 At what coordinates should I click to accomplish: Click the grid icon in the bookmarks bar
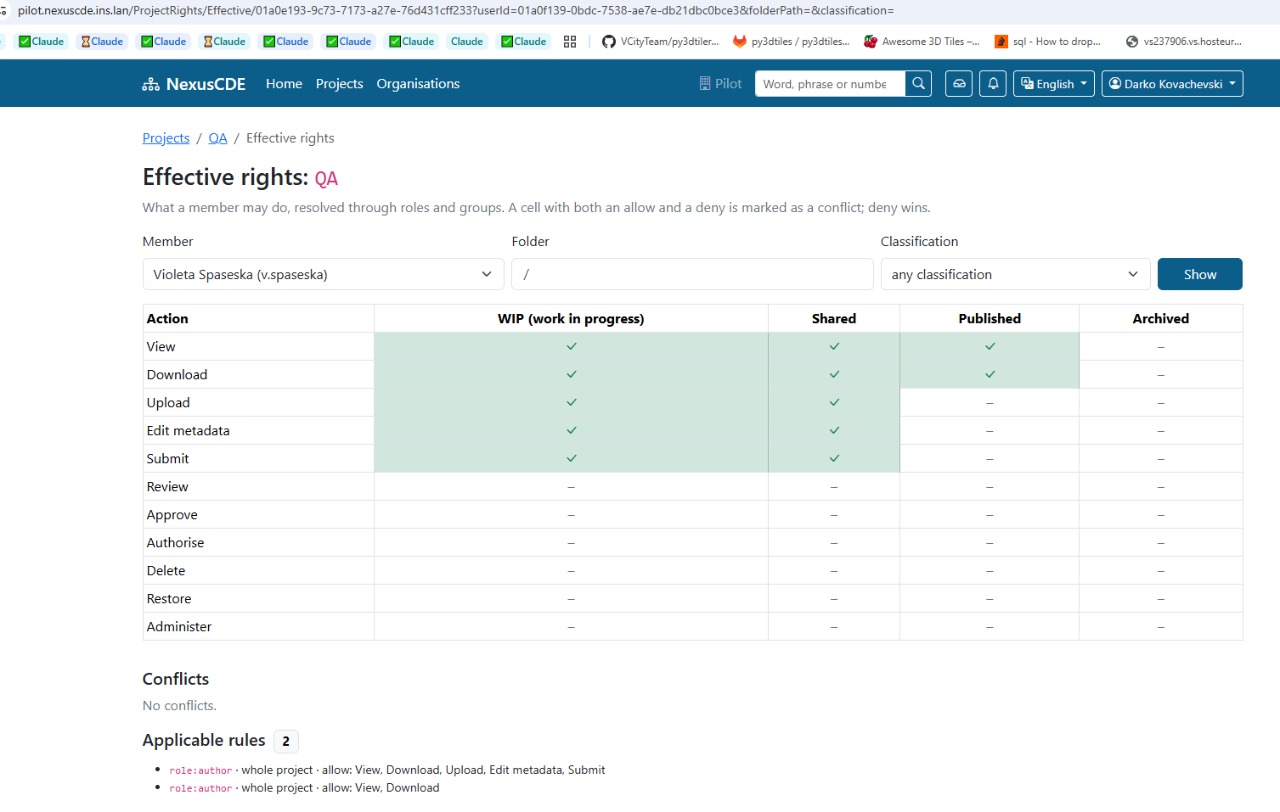[x=570, y=42]
